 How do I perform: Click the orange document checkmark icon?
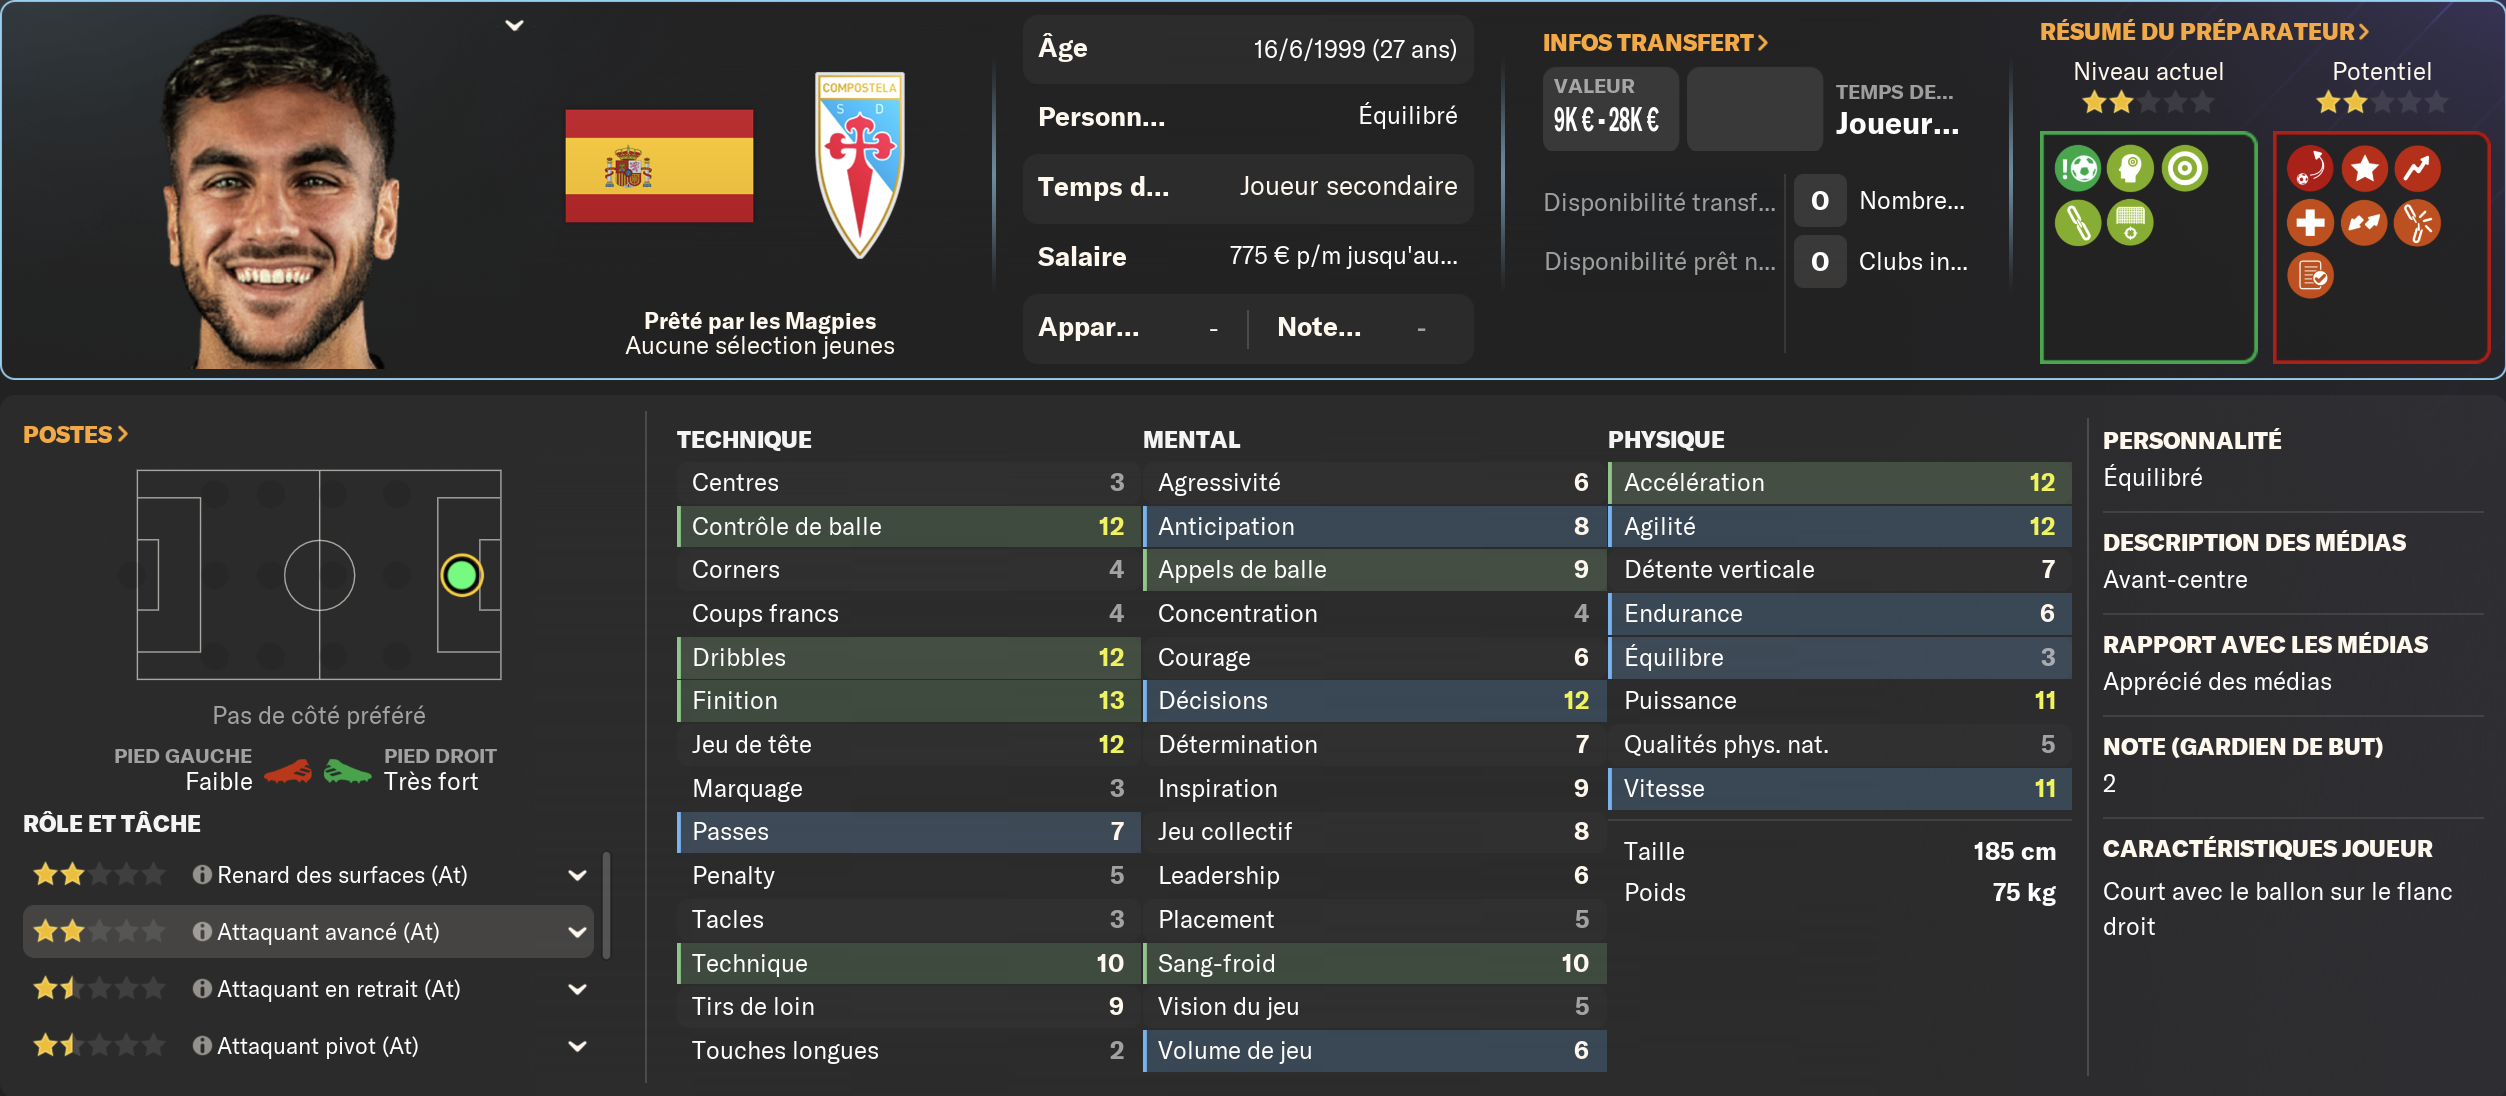tap(2310, 276)
